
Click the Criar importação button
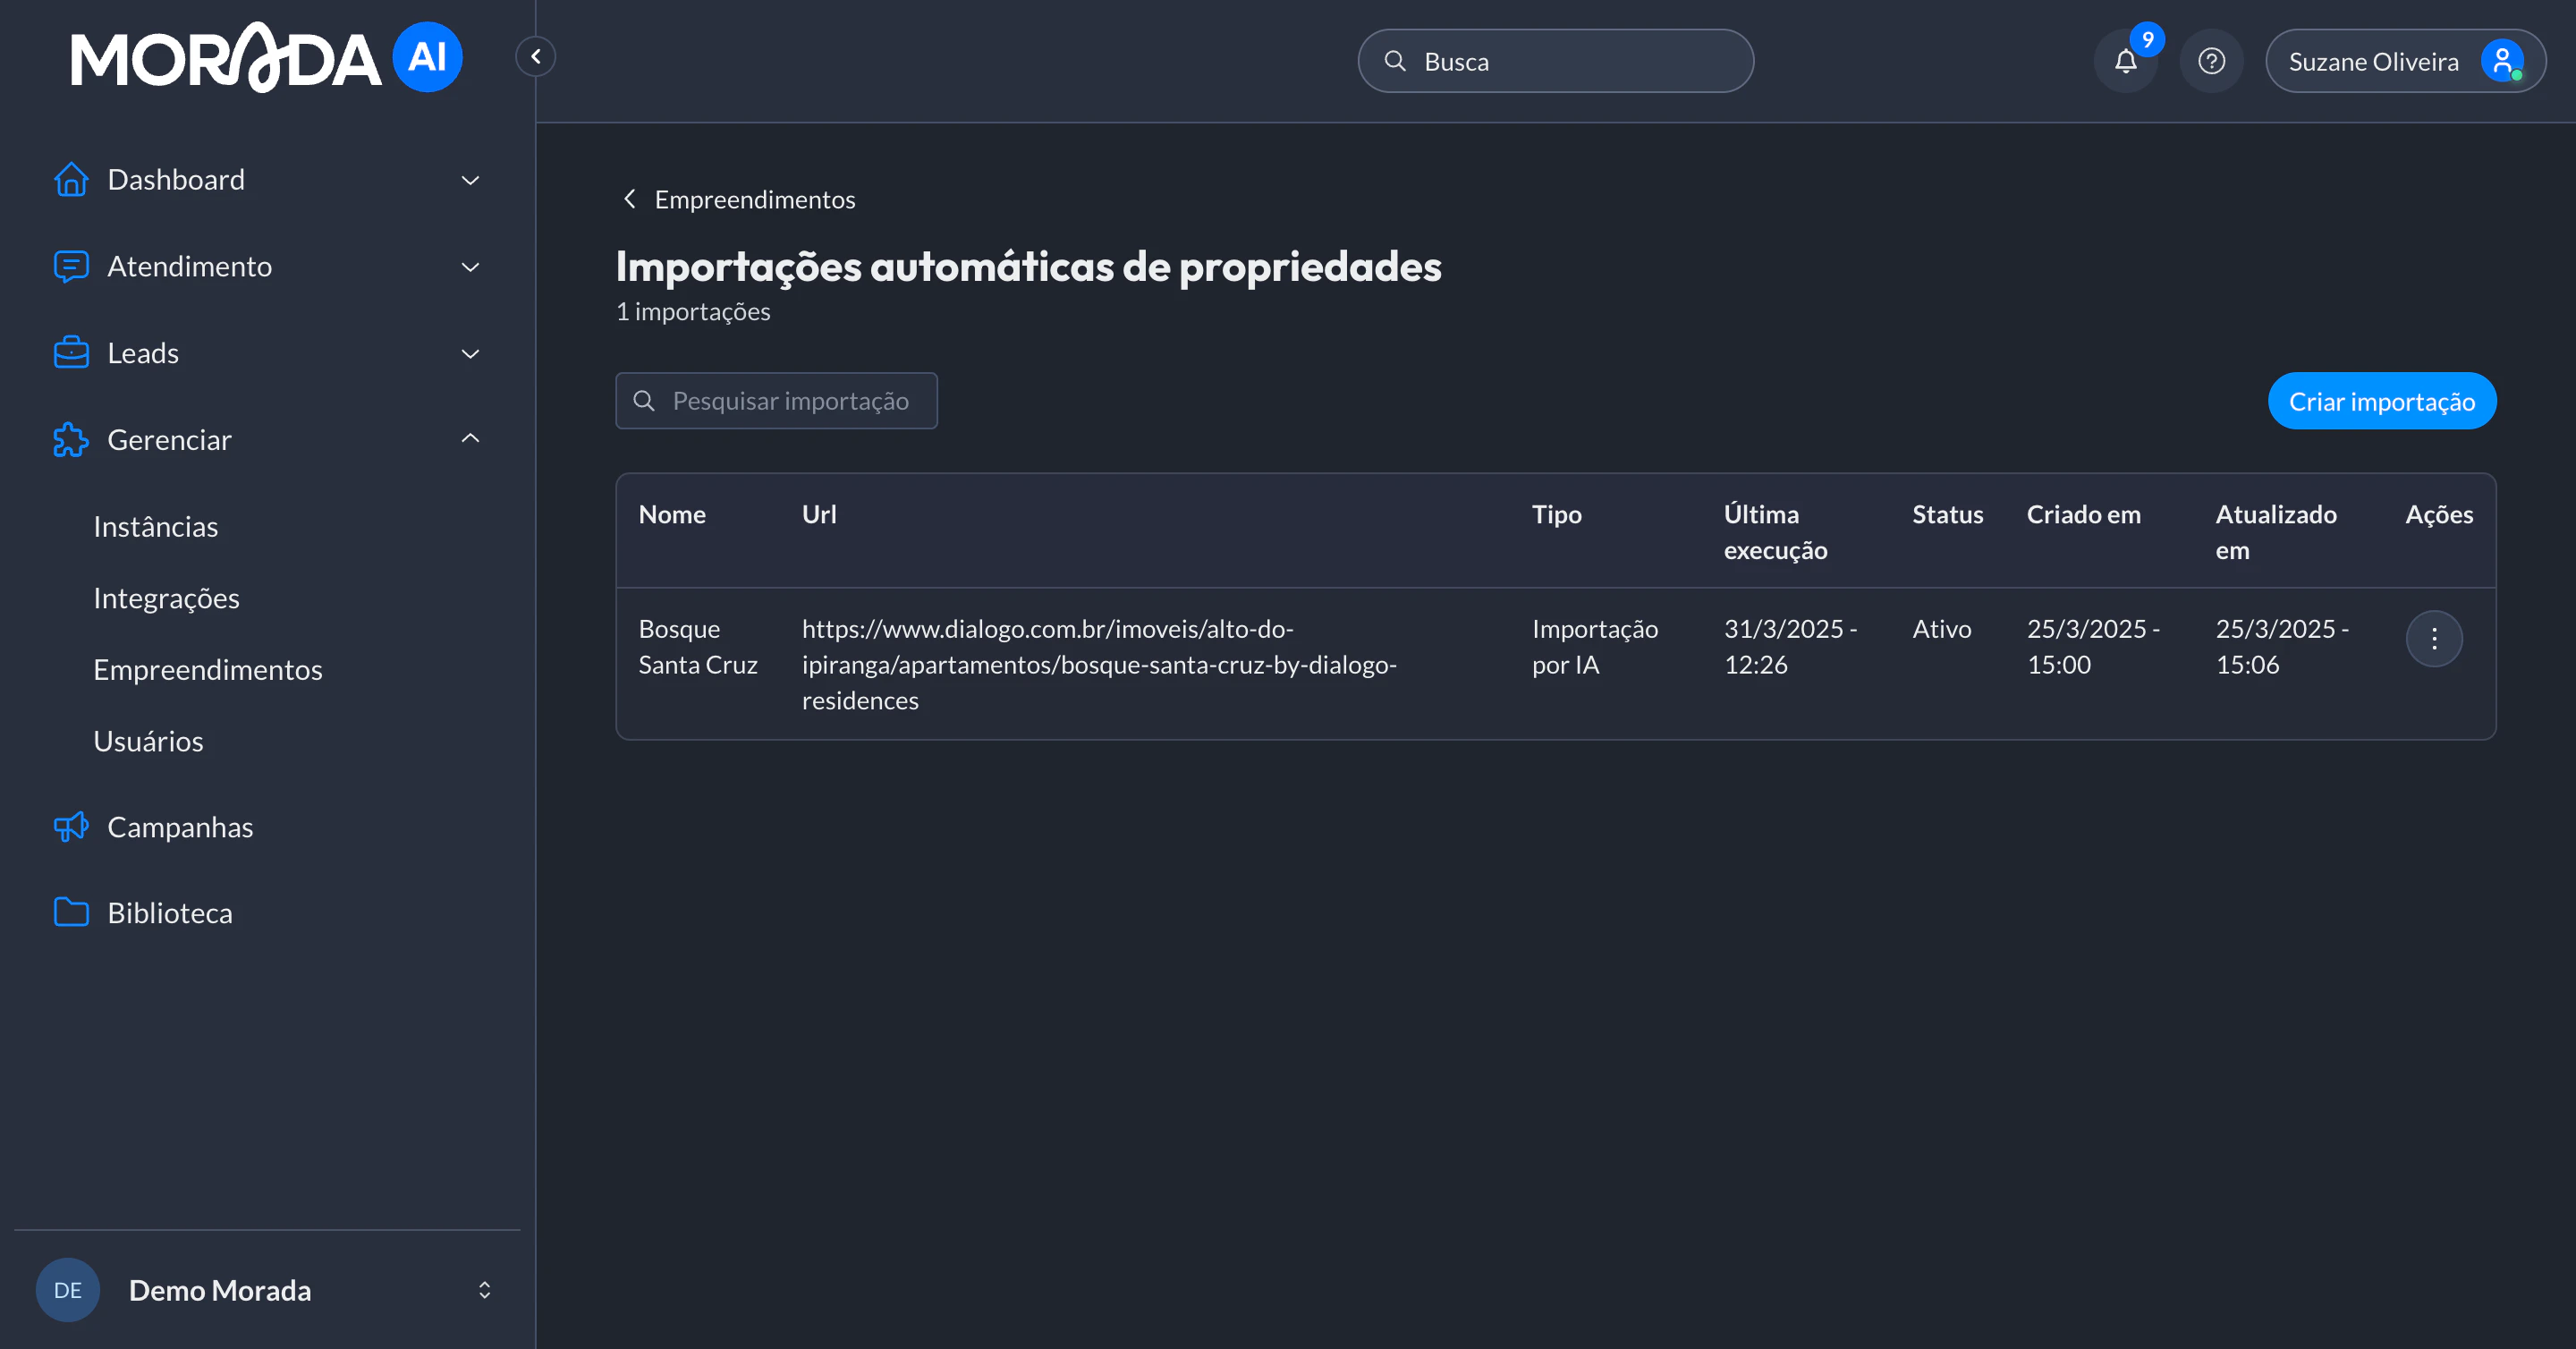coord(2382,401)
